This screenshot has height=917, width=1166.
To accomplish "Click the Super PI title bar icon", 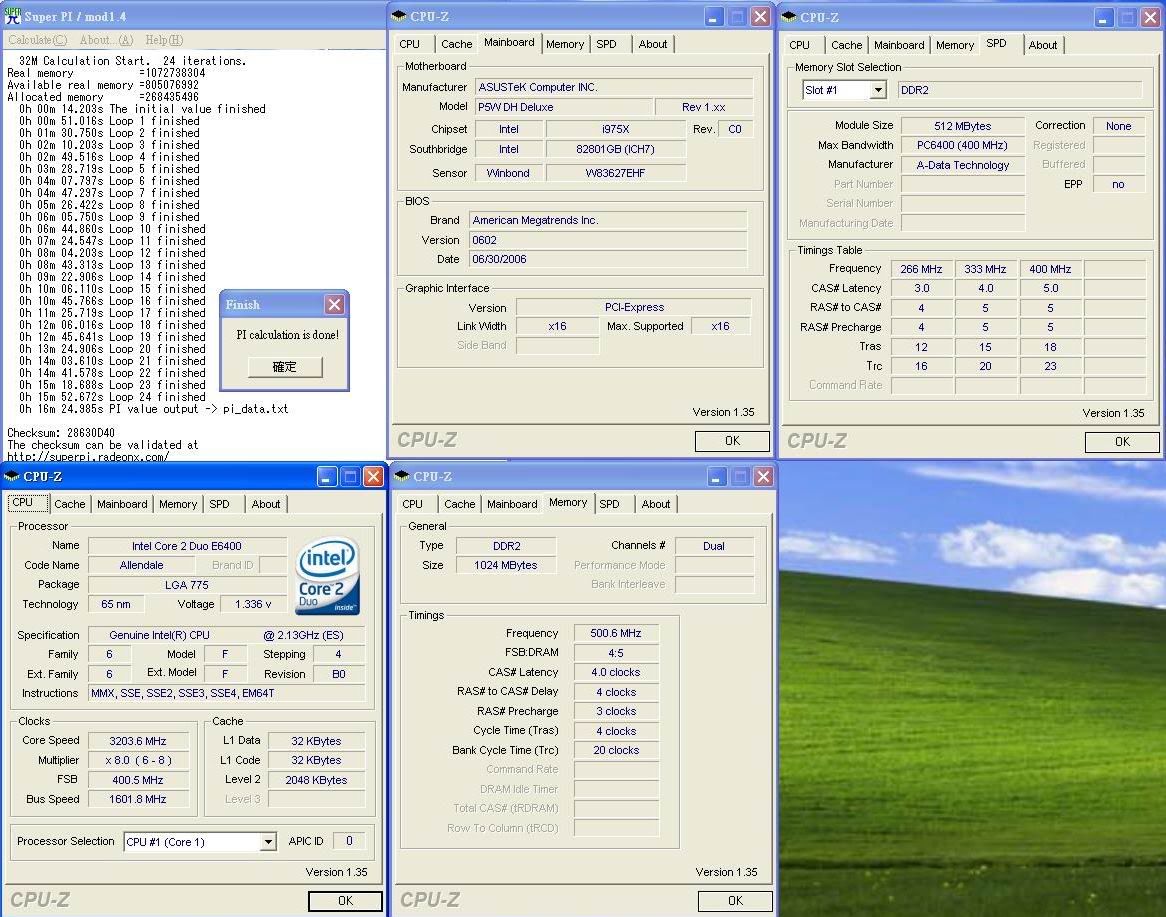I will [12, 16].
